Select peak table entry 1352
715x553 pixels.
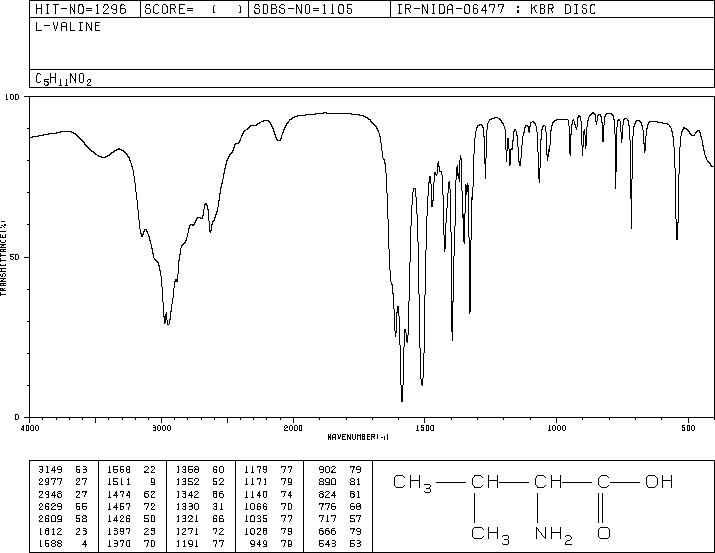pos(187,482)
